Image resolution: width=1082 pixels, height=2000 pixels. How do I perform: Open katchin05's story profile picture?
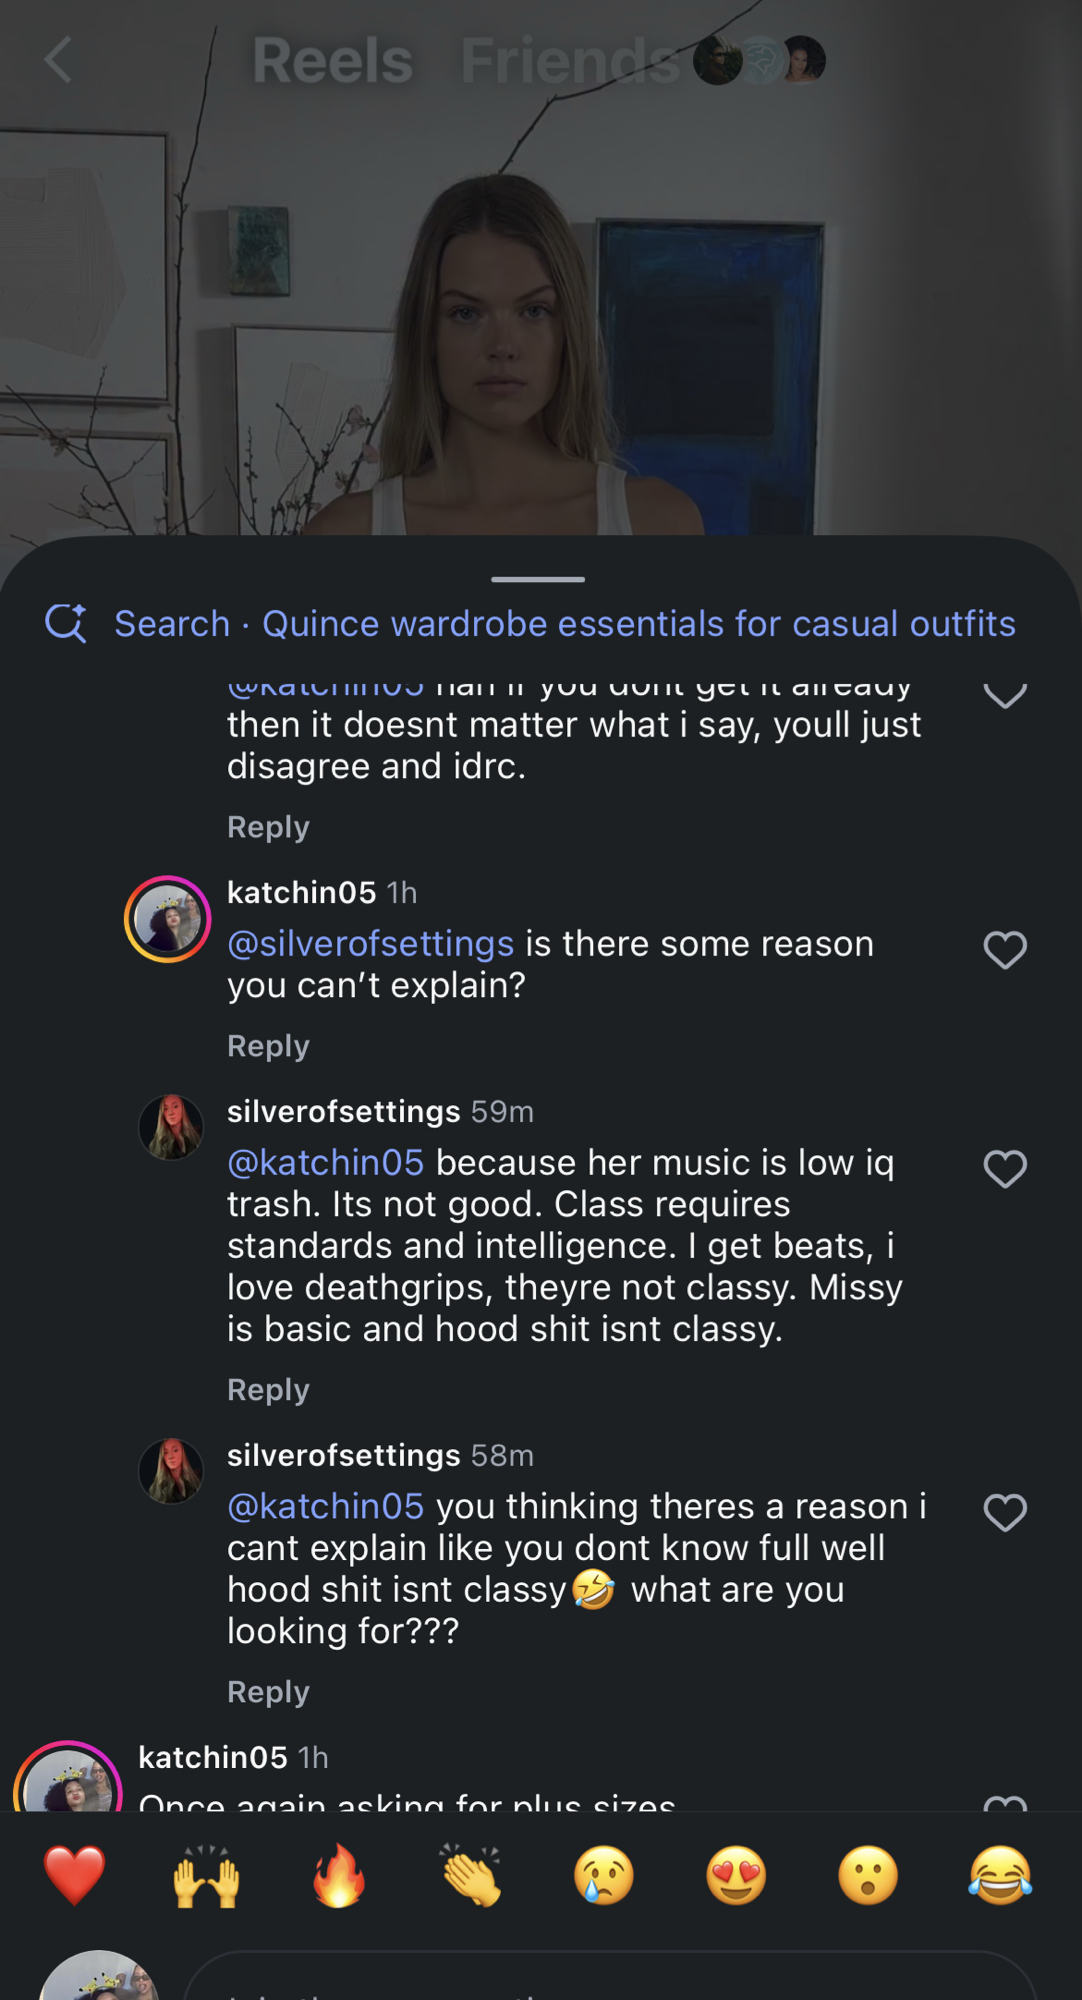(167, 919)
